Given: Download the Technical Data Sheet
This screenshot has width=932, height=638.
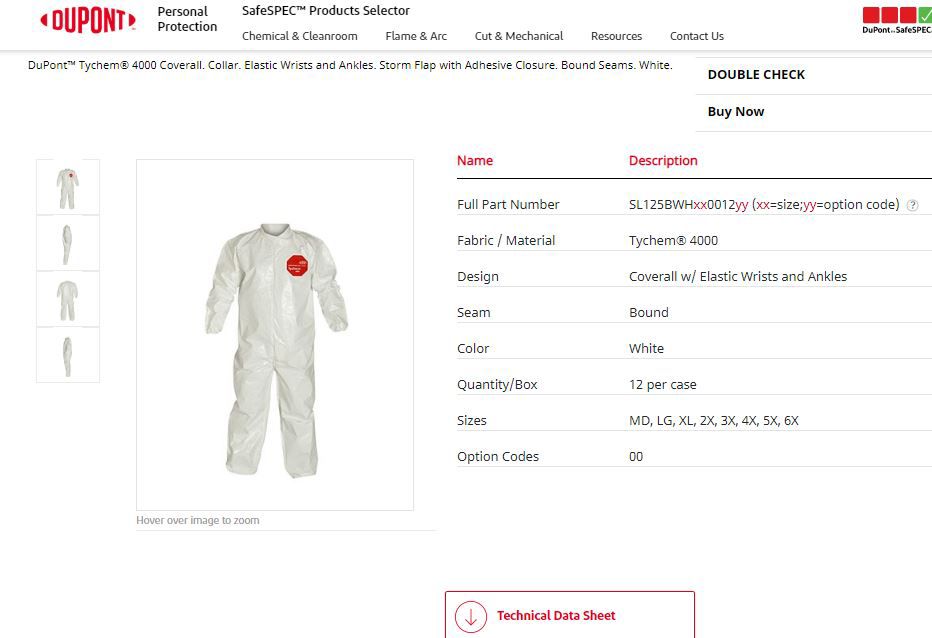Looking at the screenshot, I should (556, 616).
